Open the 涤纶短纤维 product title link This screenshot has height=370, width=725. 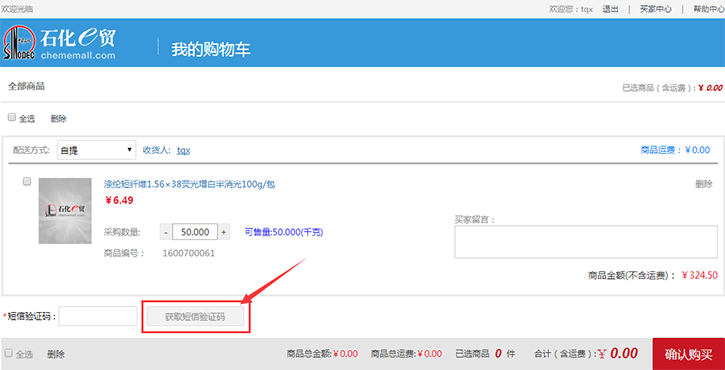pos(190,185)
